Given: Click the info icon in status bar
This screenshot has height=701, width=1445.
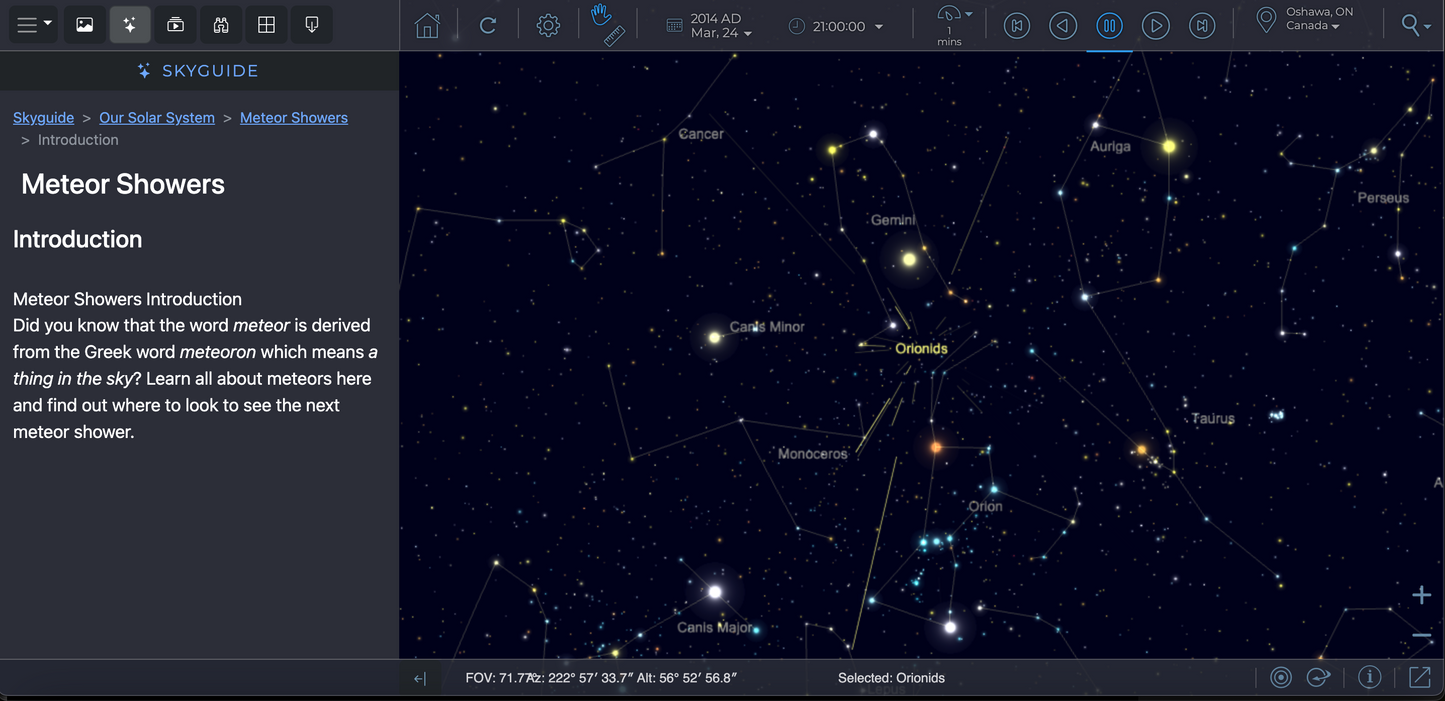Looking at the screenshot, I should (1369, 677).
